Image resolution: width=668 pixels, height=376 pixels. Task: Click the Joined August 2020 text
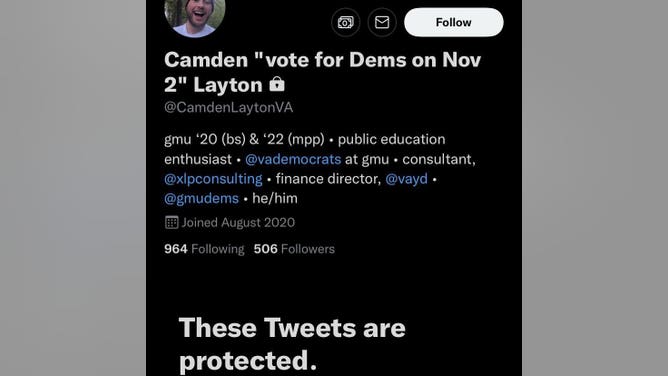238,222
